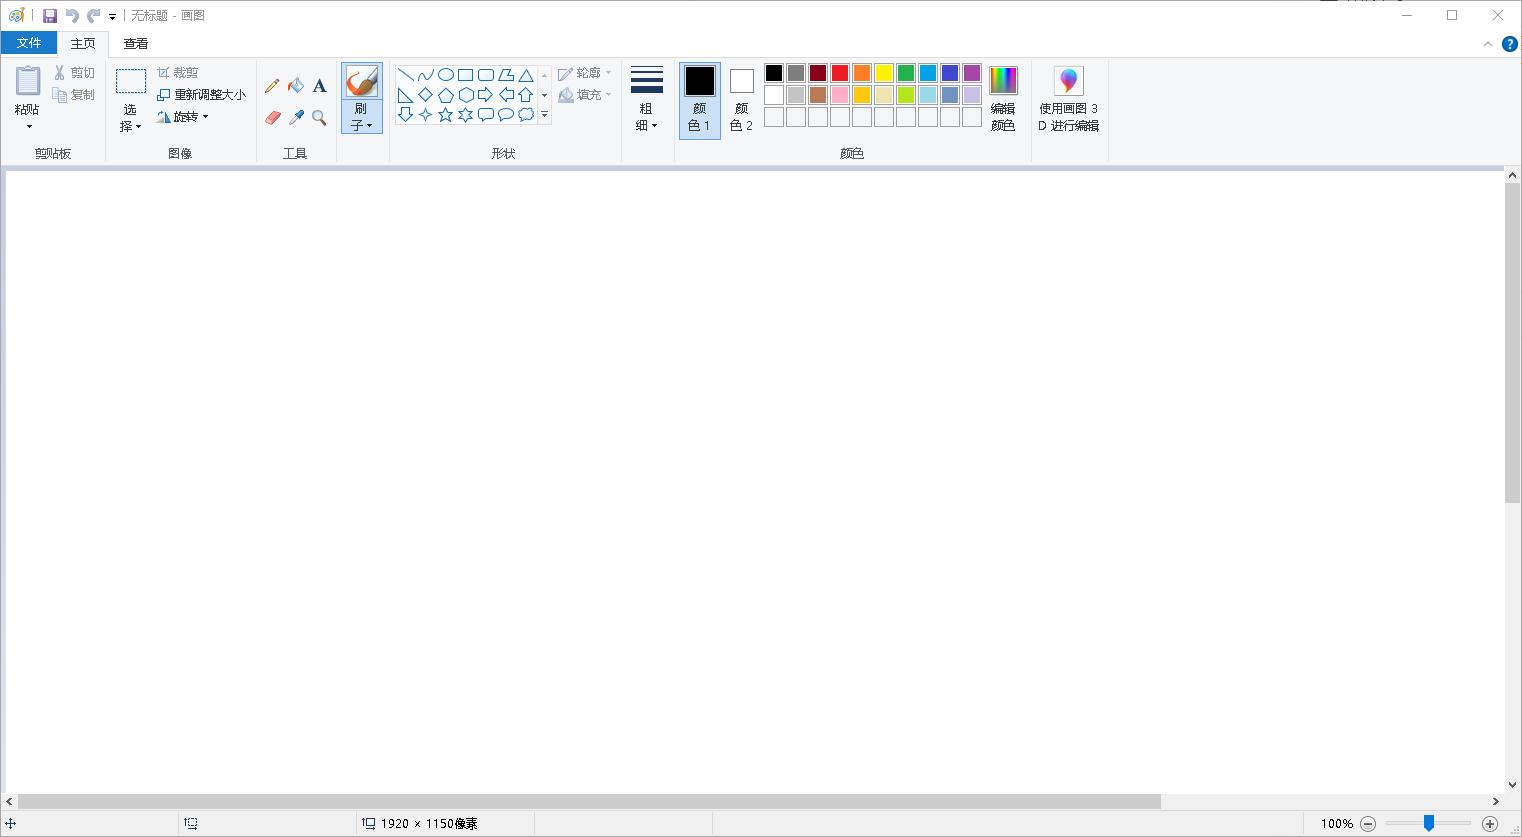Select the Pencil tool
The width and height of the screenshot is (1522, 837).
(272, 86)
